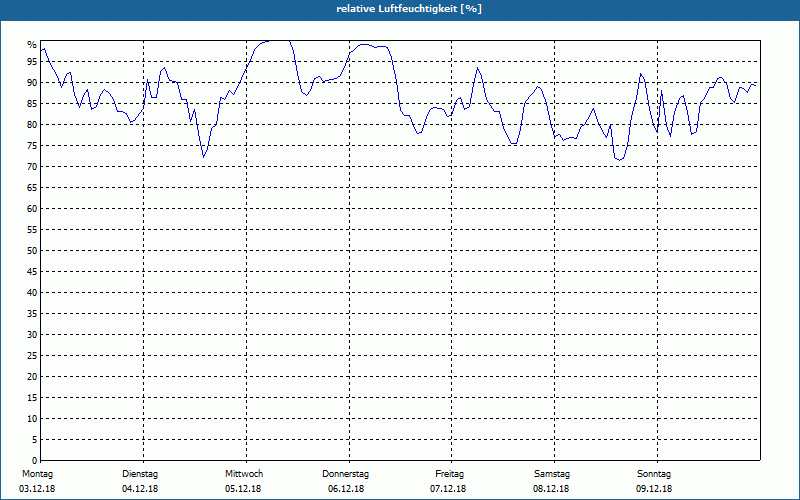The height and width of the screenshot is (500, 800).
Task: Click the y-axis value 65
Action: (x=32, y=188)
